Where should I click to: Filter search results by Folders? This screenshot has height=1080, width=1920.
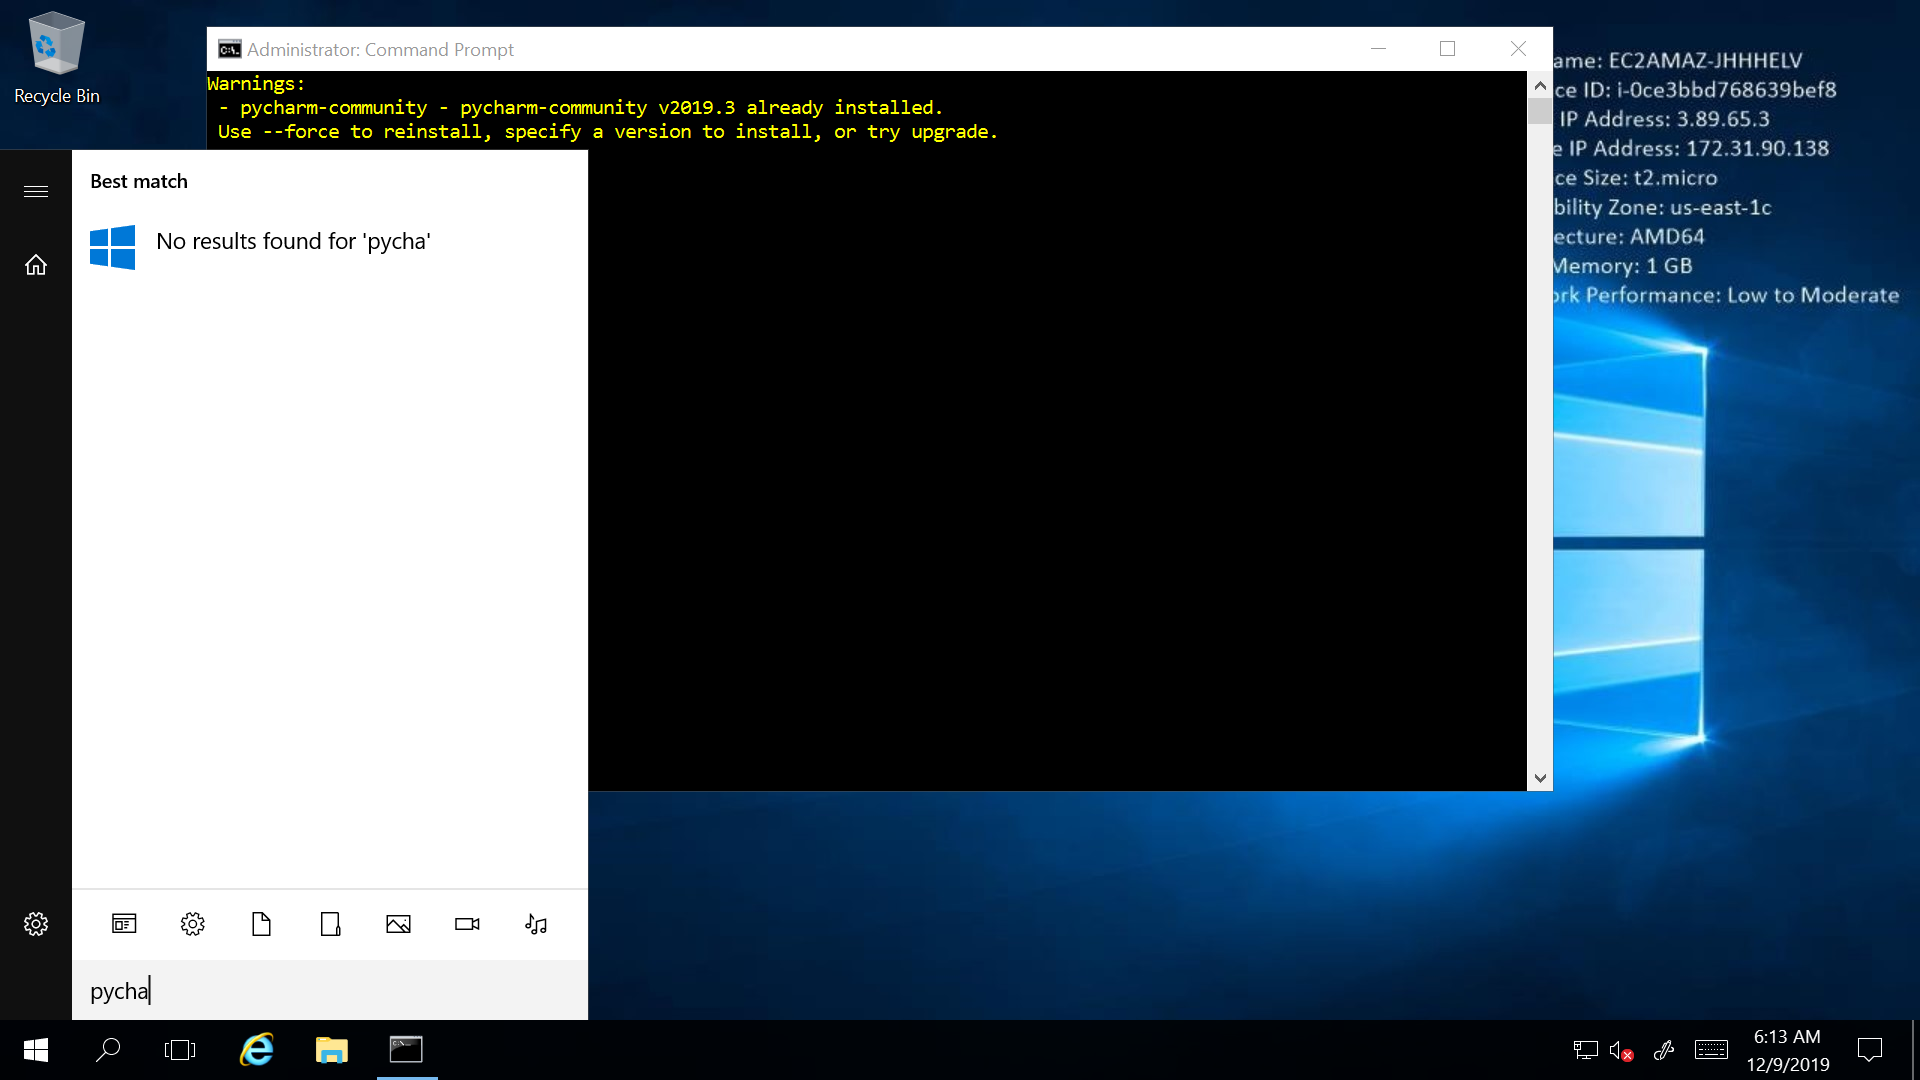(x=330, y=924)
